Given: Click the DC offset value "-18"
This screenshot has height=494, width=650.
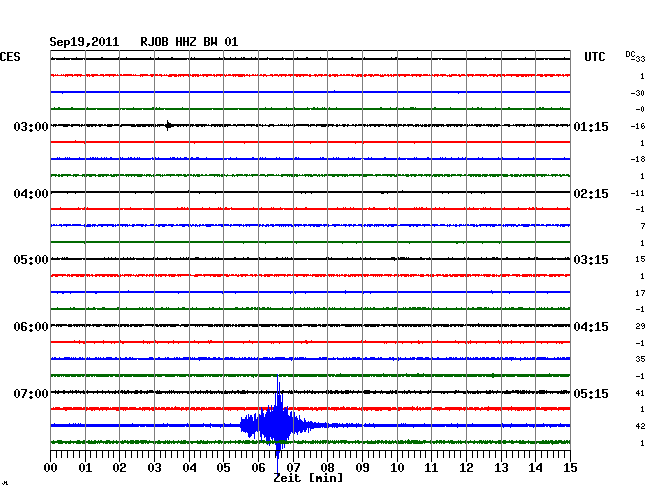Looking at the screenshot, I should tap(638, 159).
